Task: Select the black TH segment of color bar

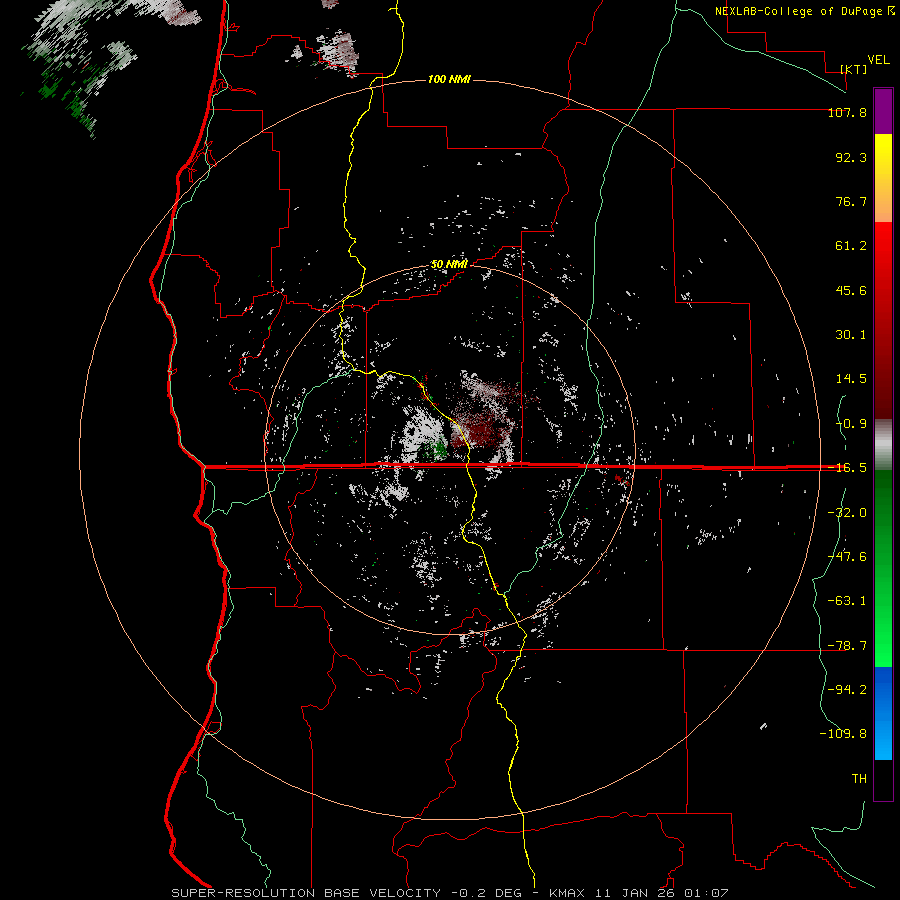Action: [883, 779]
